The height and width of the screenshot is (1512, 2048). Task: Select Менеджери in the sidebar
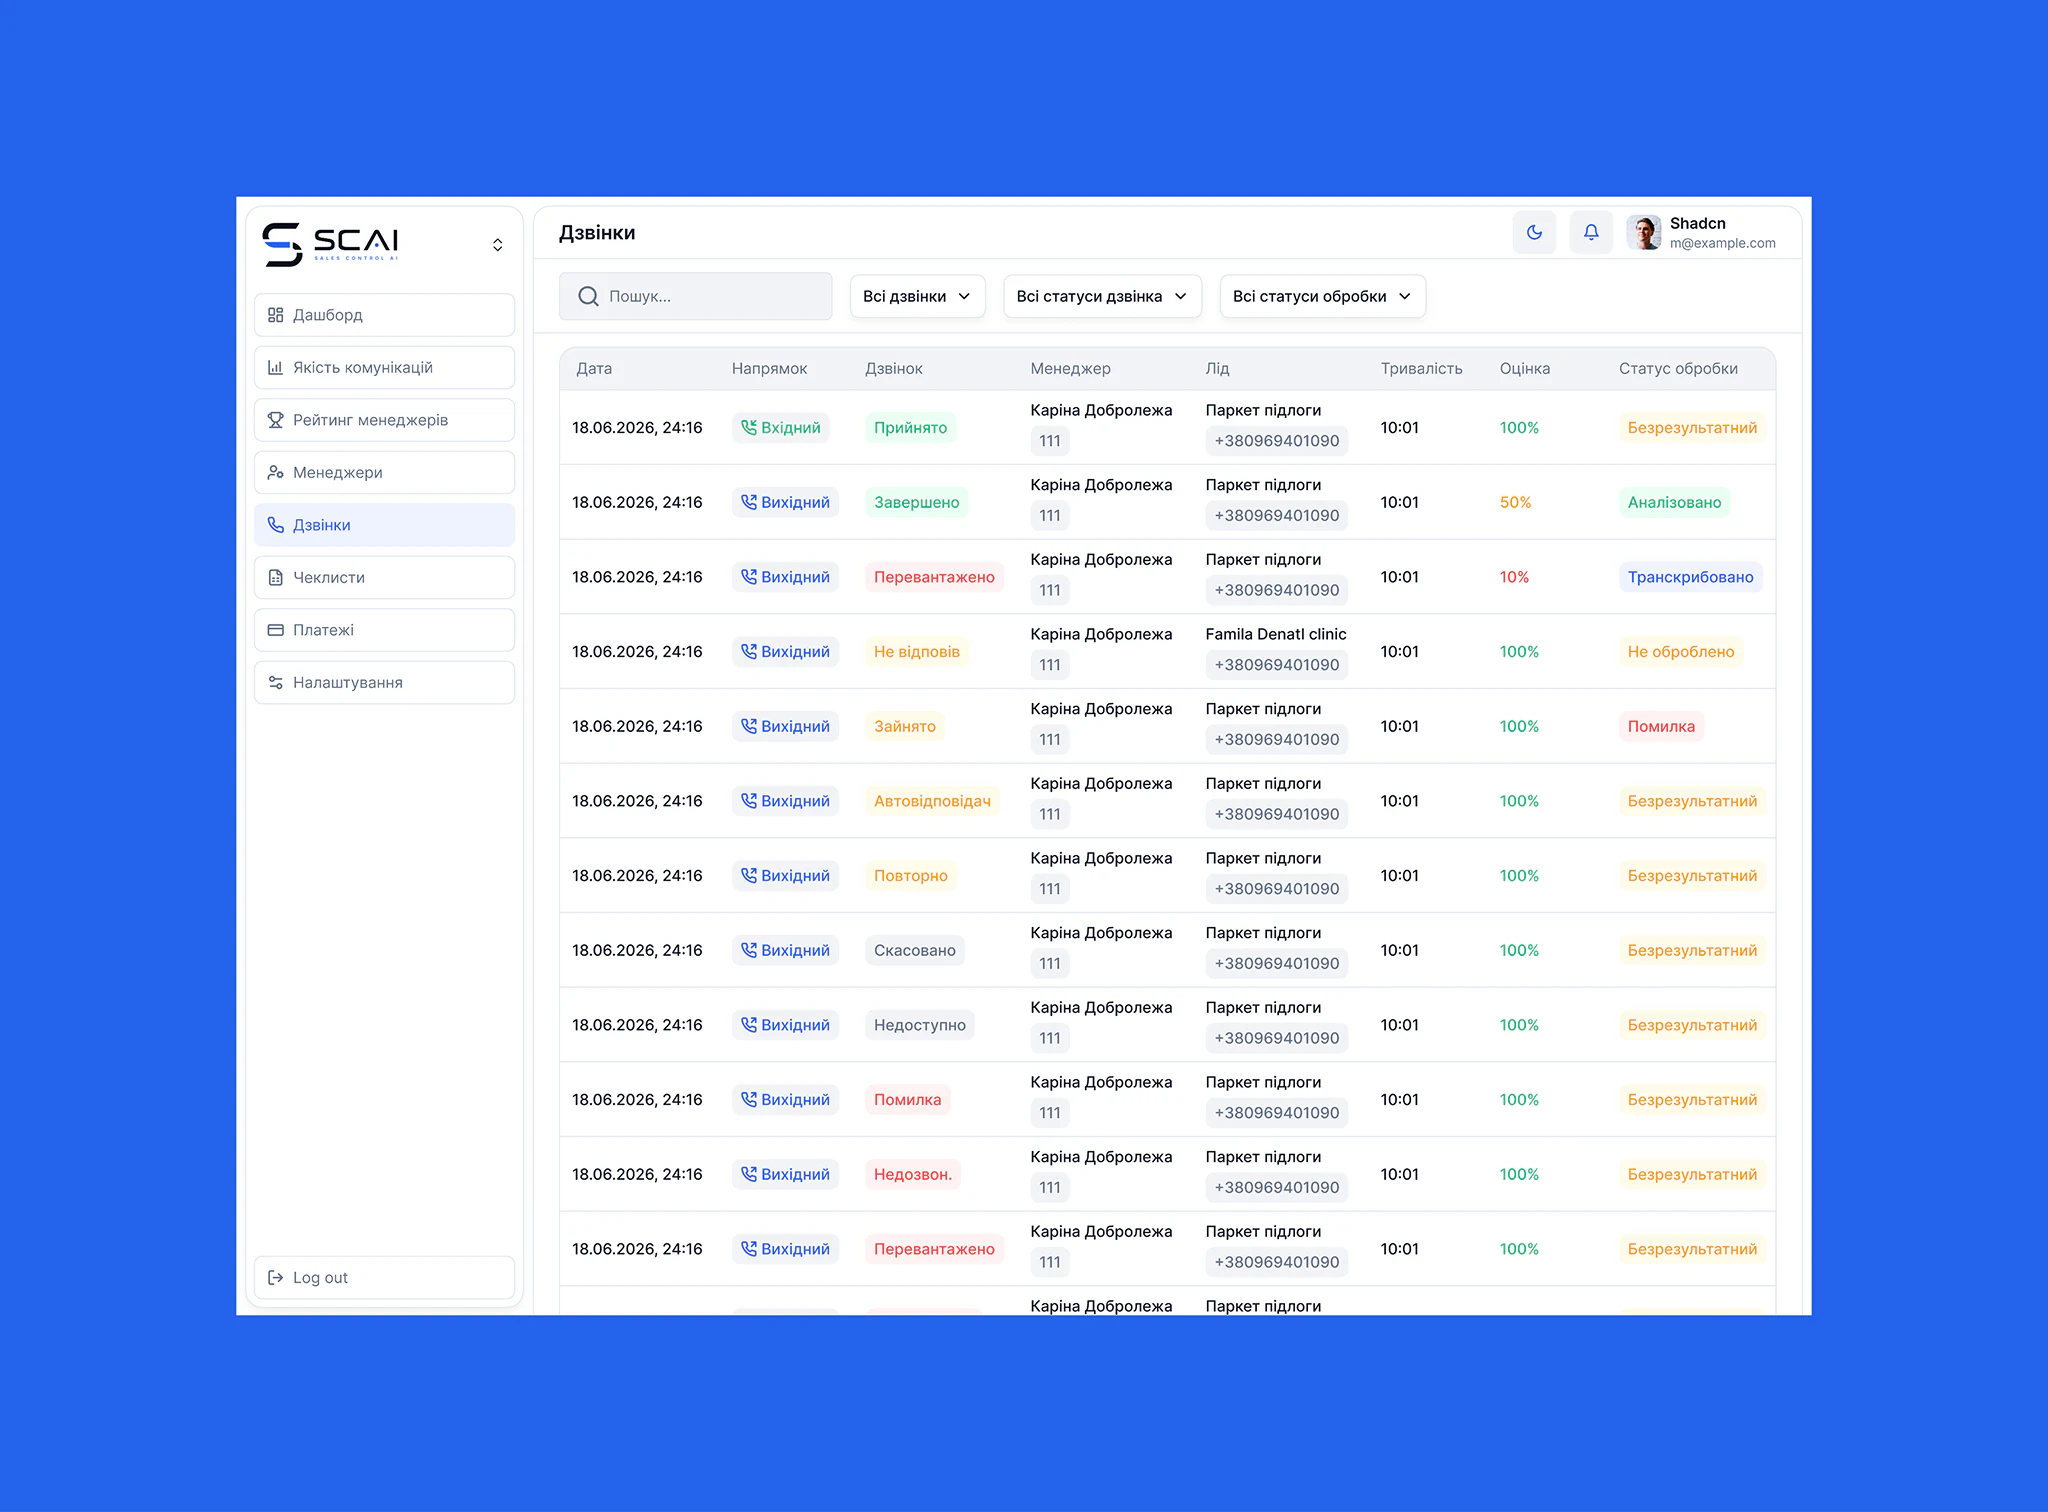(x=385, y=473)
